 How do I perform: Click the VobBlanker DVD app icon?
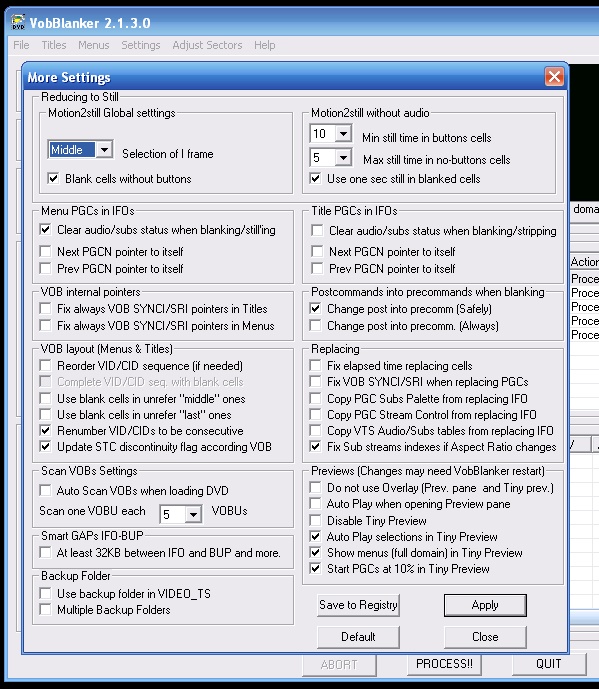coord(18,22)
